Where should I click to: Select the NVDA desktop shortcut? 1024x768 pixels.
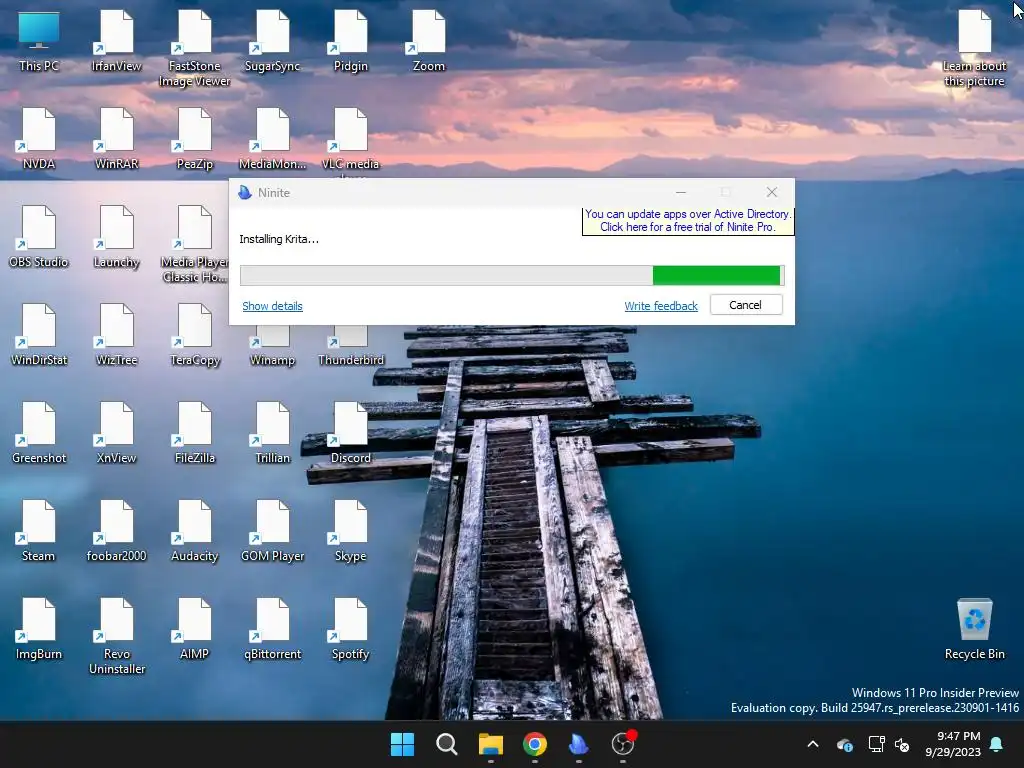coord(39,138)
